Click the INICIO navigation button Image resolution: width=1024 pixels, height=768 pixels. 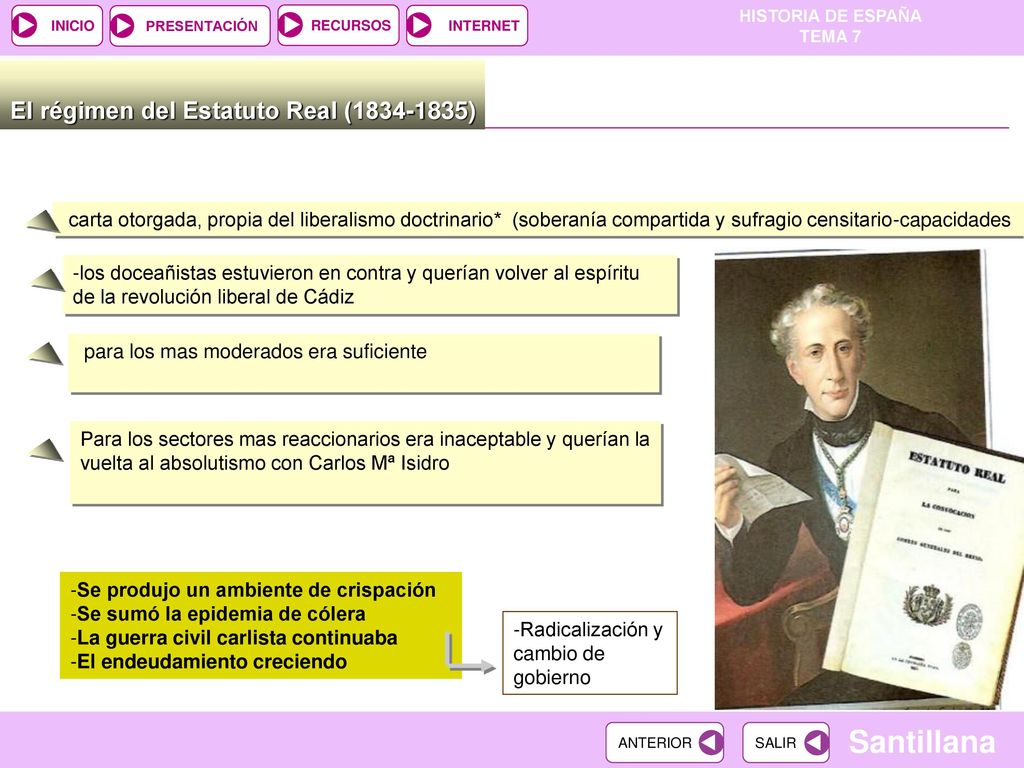[x=57, y=25]
